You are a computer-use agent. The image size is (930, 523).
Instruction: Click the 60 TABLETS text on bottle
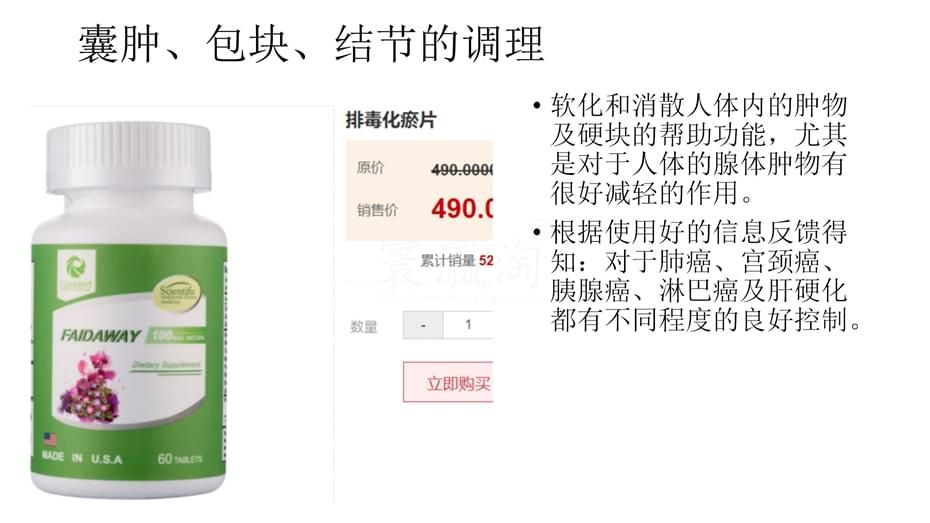tap(180, 459)
